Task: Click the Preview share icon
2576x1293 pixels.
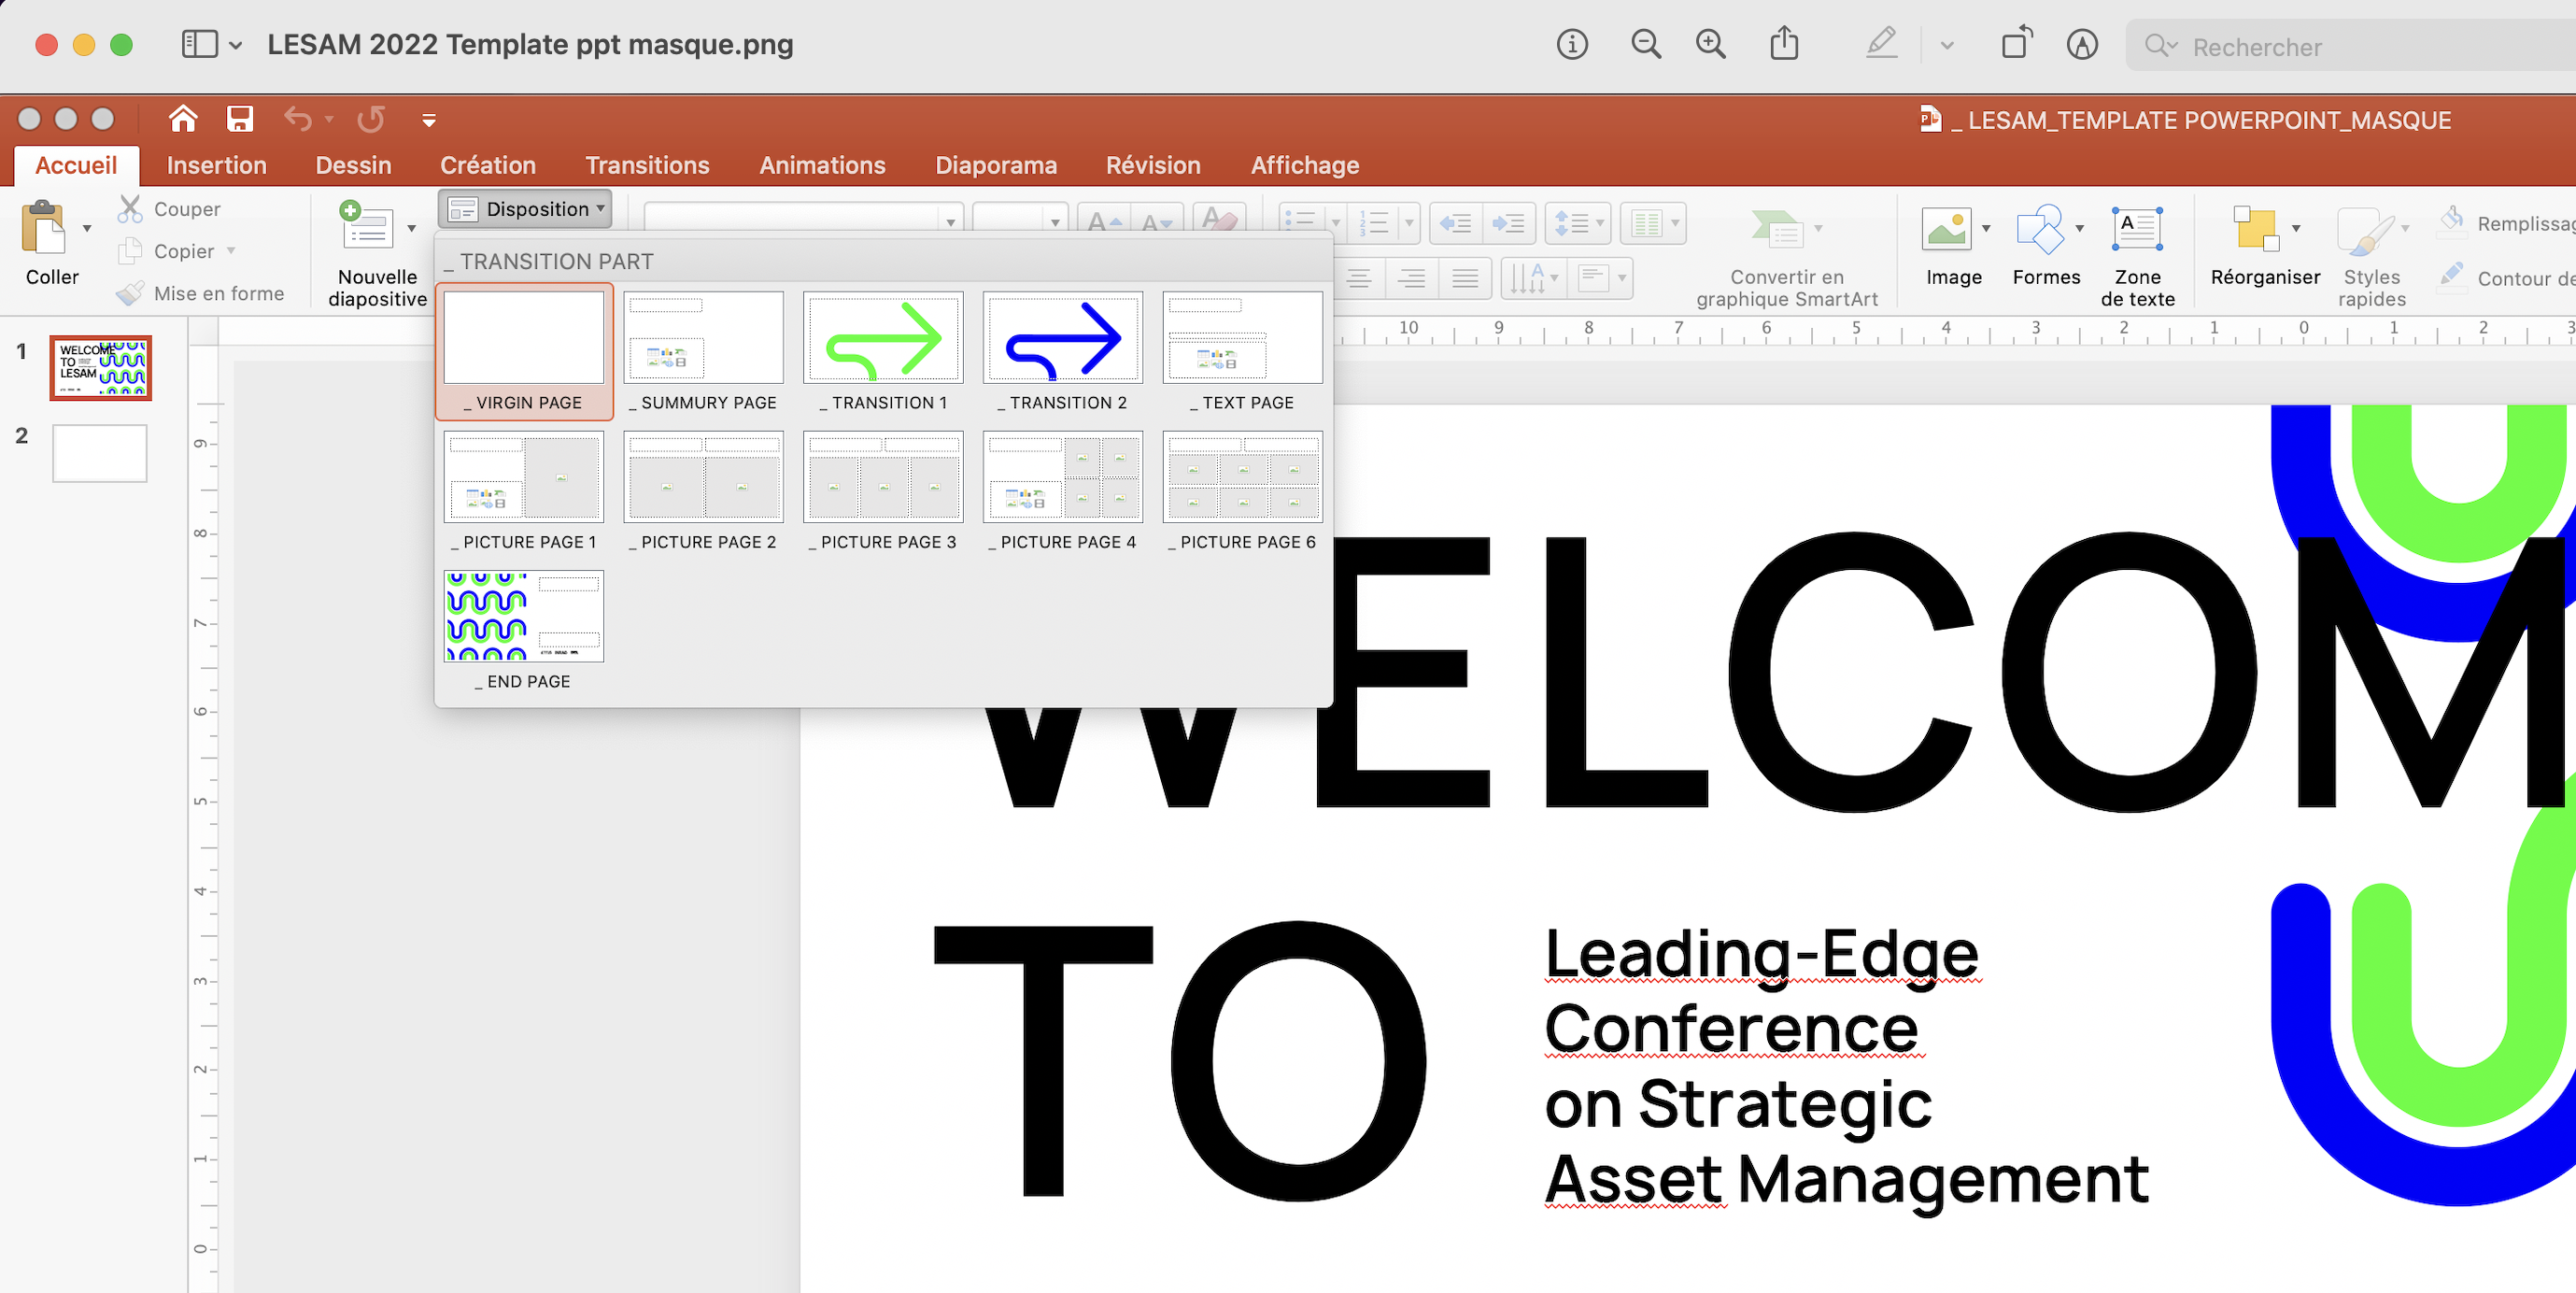Action: (x=1784, y=44)
